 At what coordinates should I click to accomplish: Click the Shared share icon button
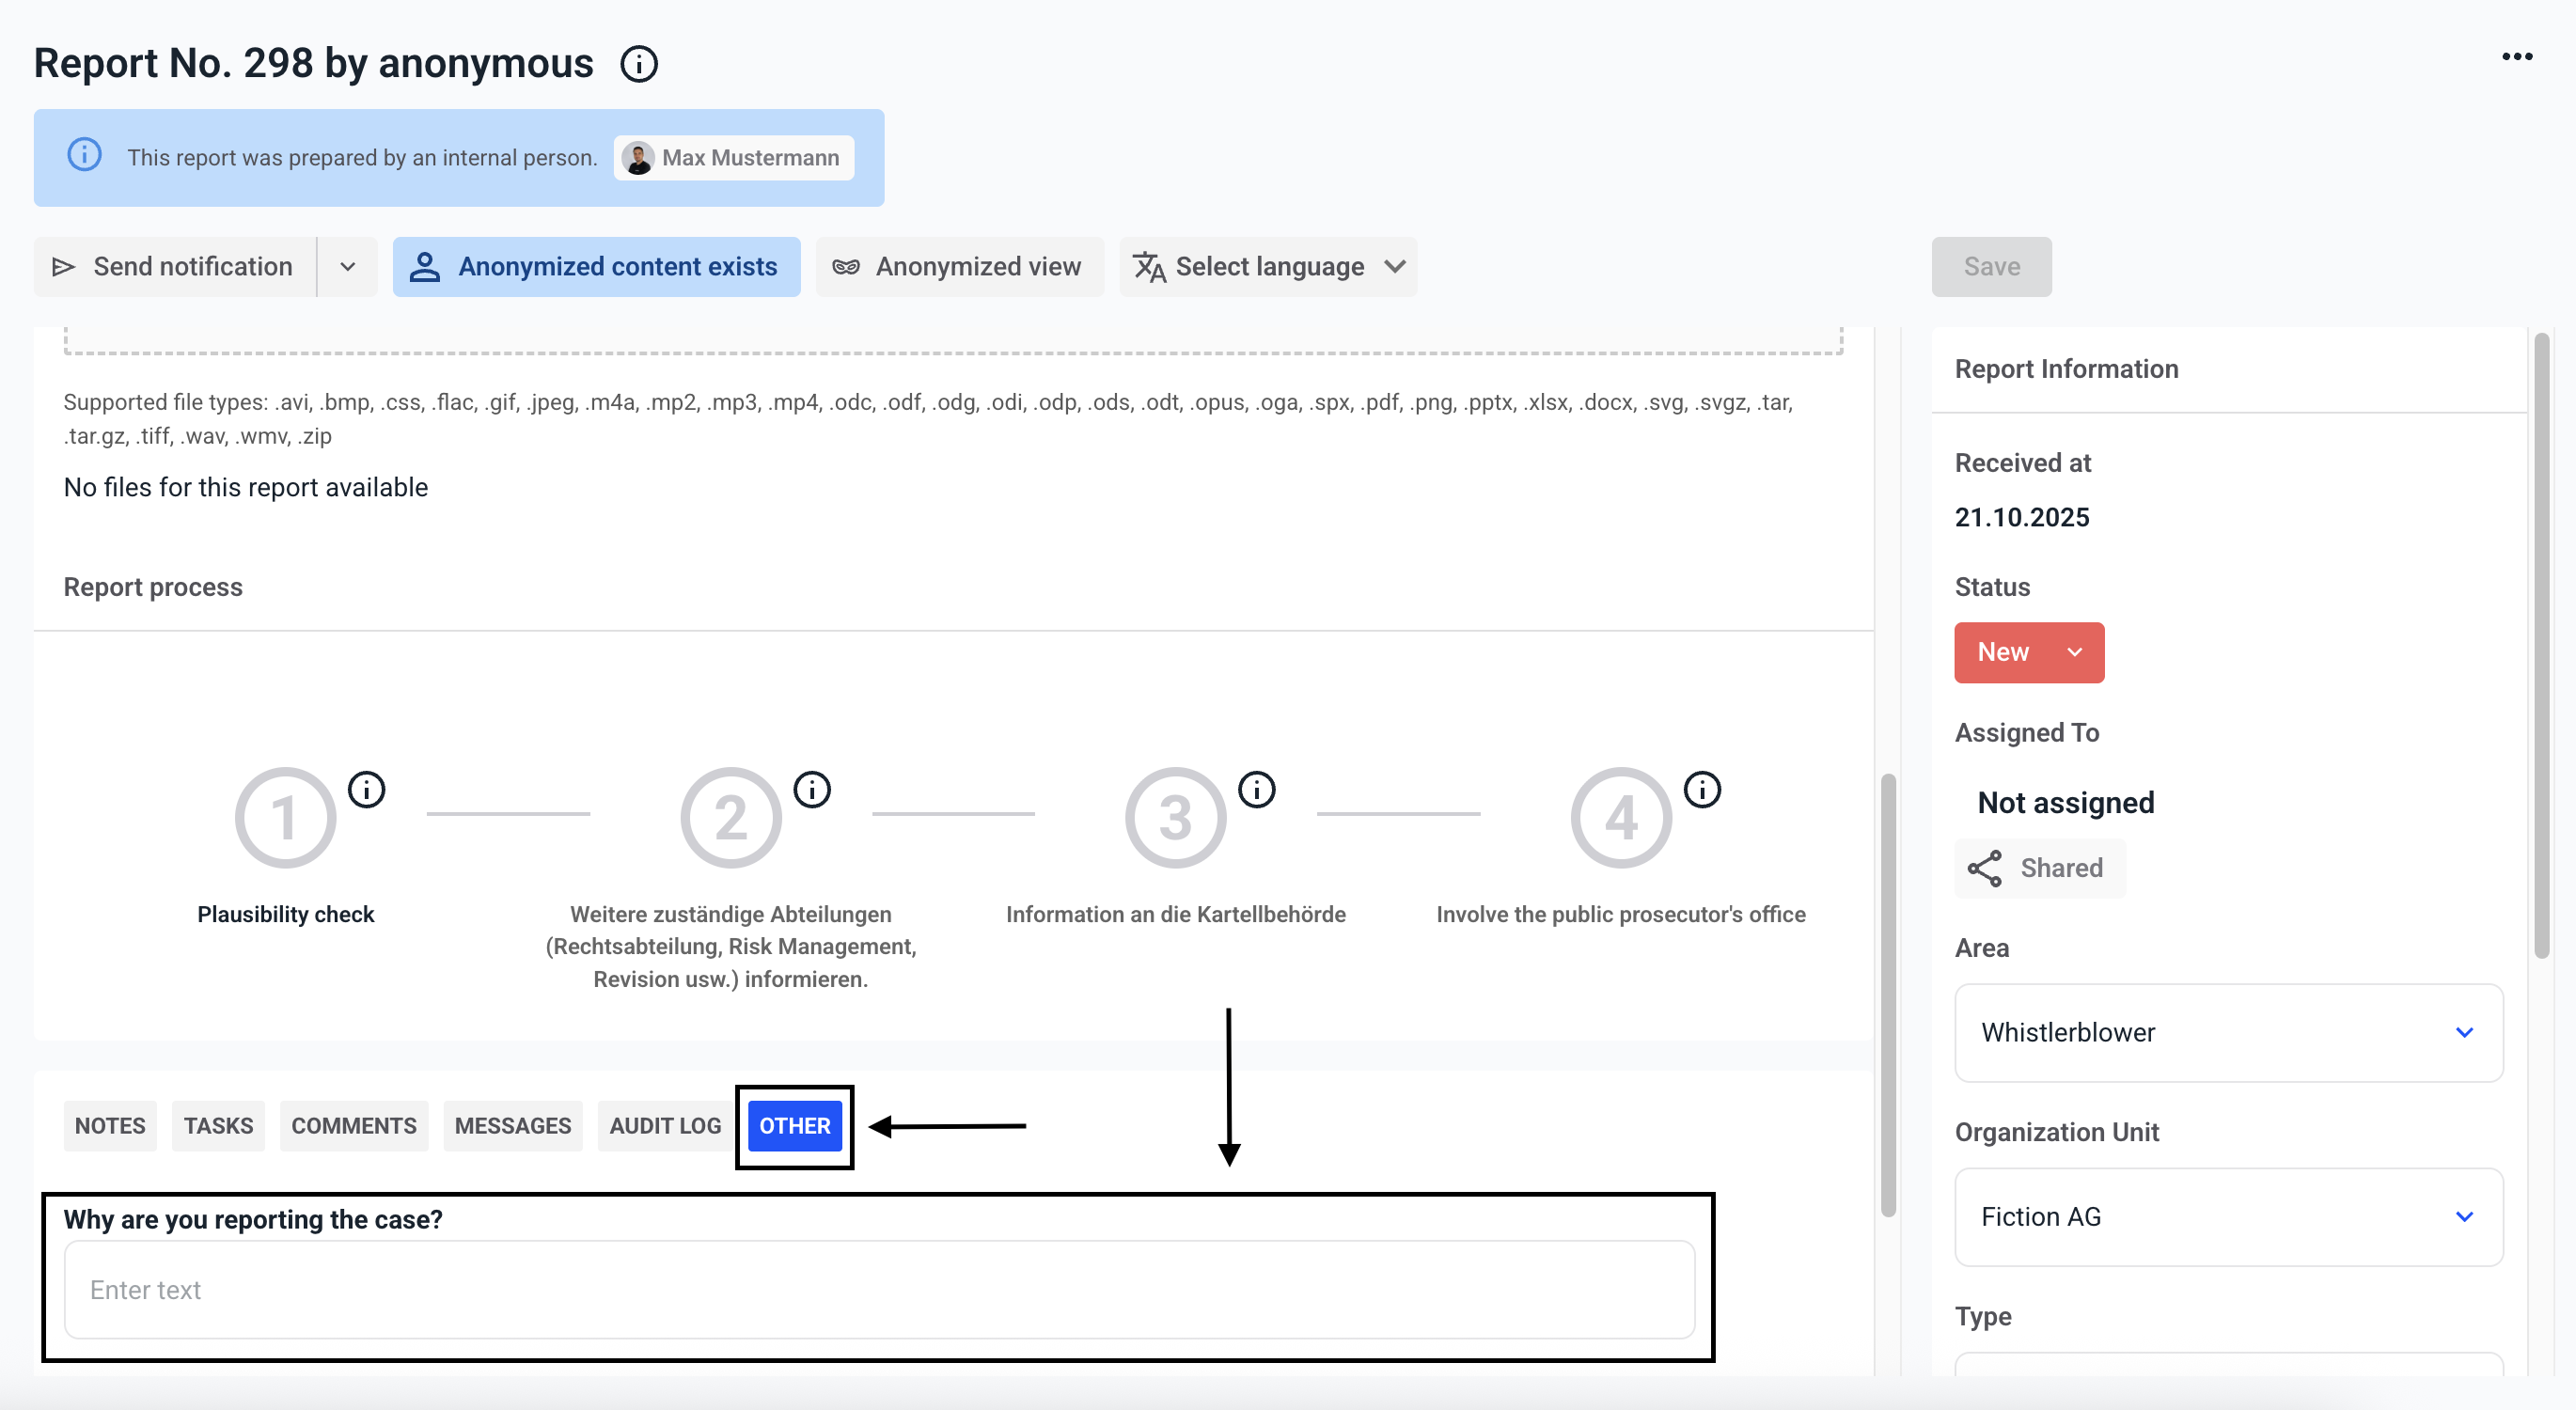(x=2038, y=868)
